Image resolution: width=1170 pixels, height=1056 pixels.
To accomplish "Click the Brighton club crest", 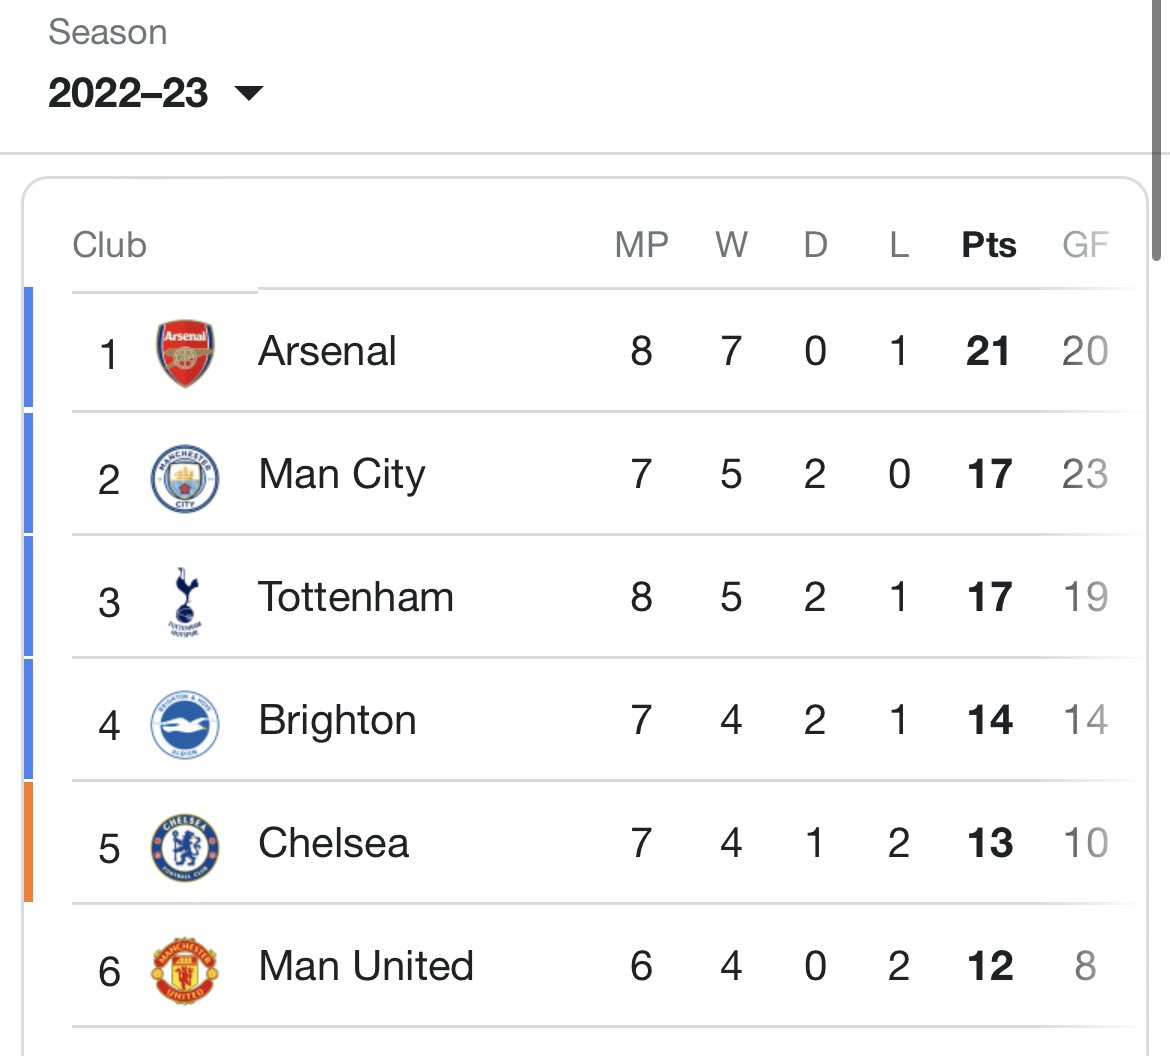I will (x=185, y=725).
